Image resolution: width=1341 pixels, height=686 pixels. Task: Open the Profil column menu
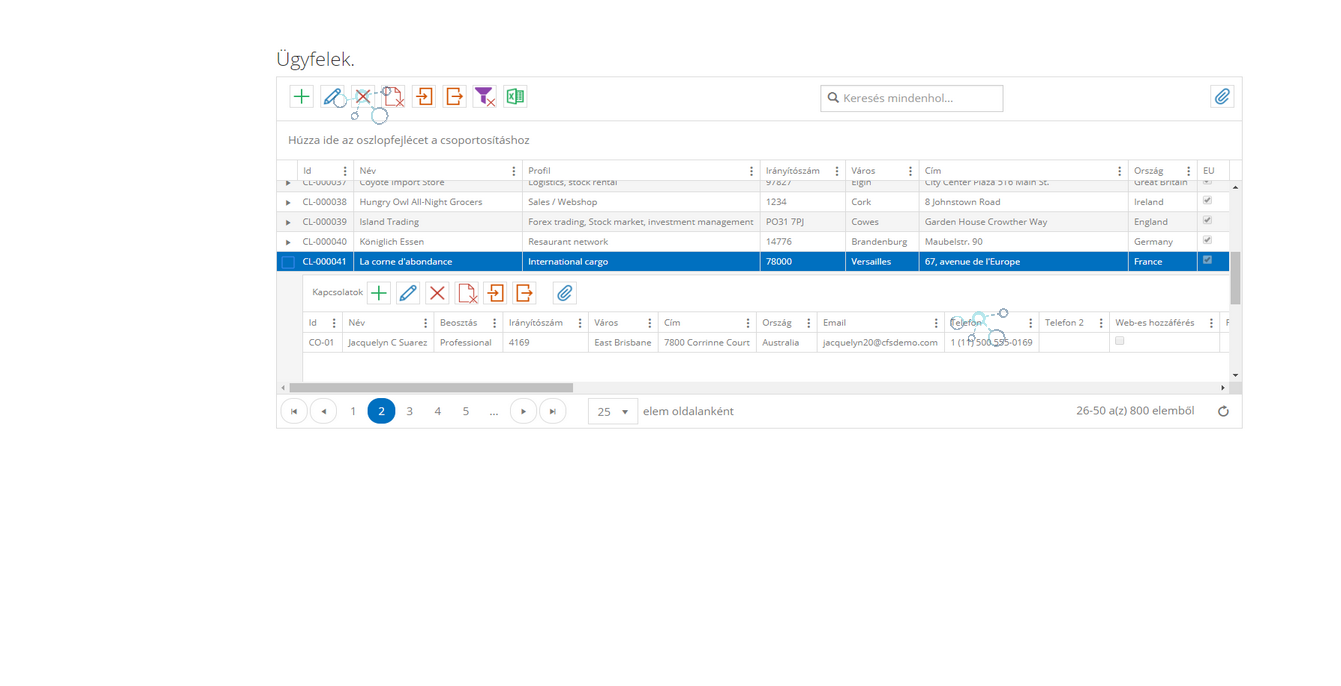click(752, 171)
